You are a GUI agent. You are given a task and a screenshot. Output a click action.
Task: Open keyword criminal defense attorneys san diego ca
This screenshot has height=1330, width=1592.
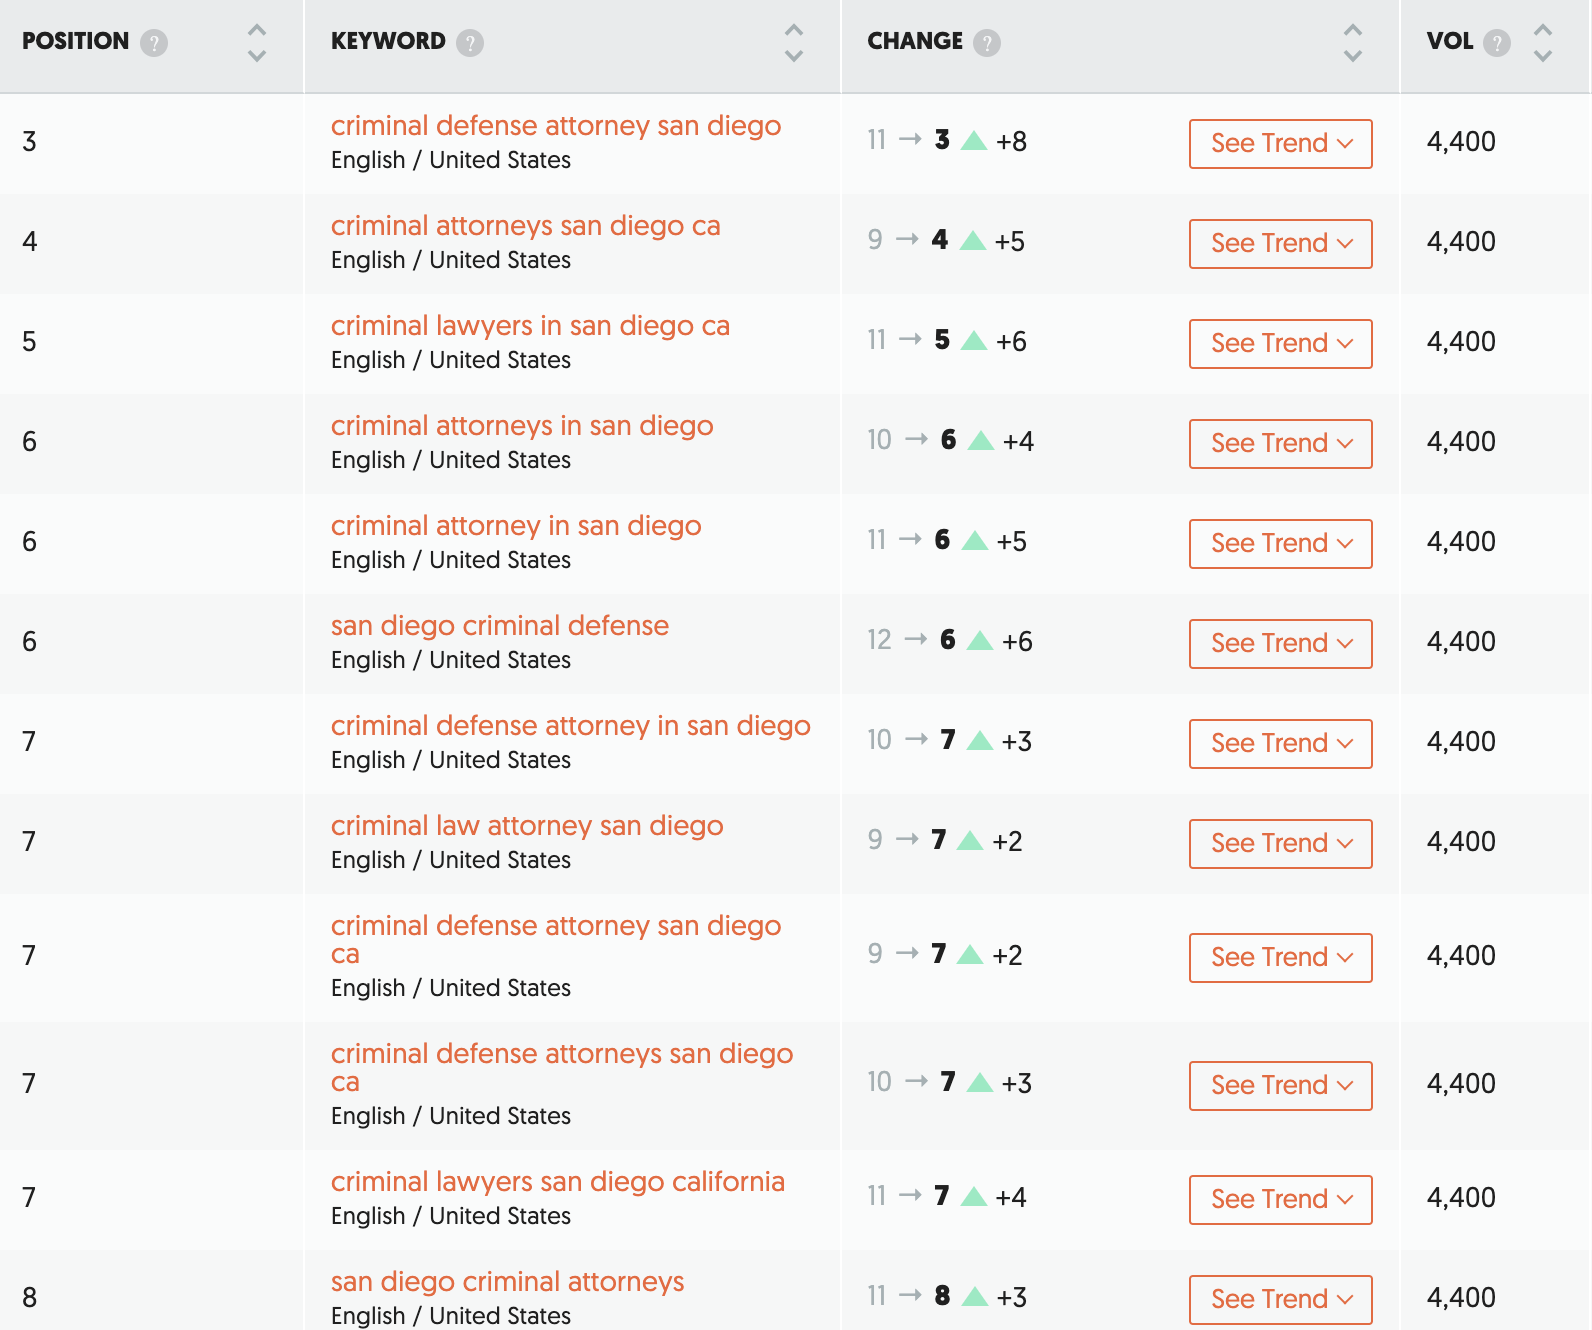coord(561,1055)
